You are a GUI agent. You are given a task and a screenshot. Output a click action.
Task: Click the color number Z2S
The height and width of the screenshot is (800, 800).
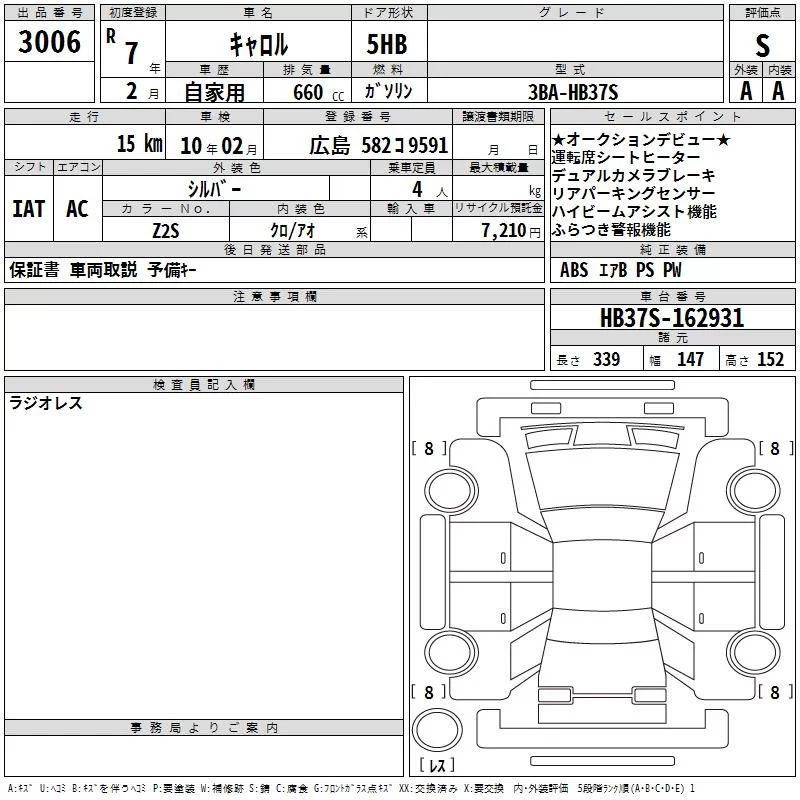pyautogui.click(x=166, y=231)
